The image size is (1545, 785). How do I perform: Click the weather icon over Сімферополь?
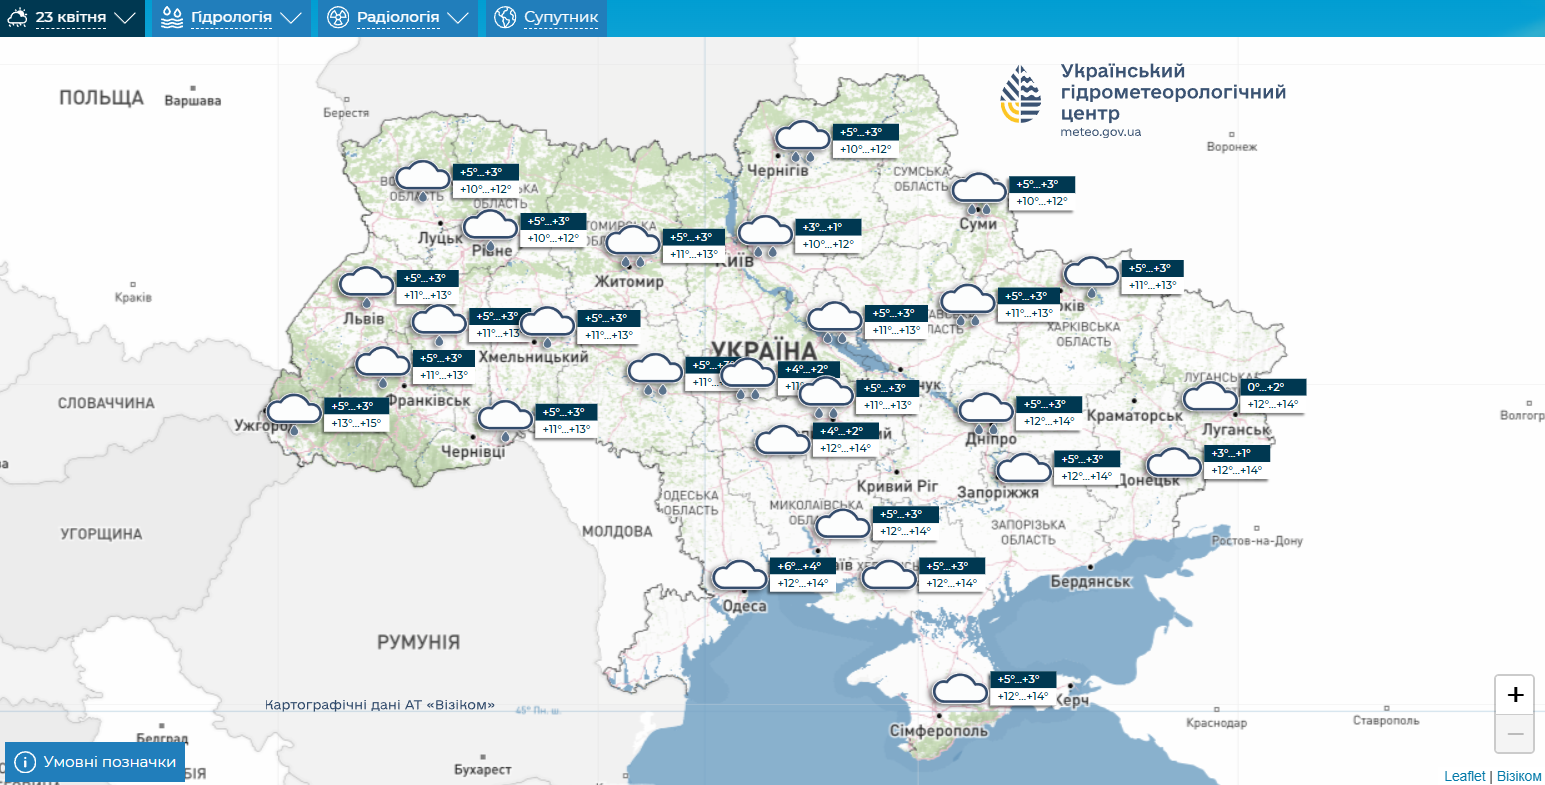tap(959, 690)
